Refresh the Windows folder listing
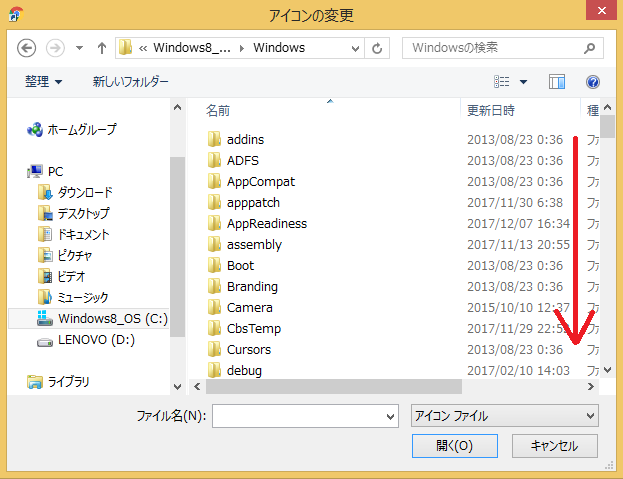Viewport: 623px width, 479px height. [x=377, y=48]
